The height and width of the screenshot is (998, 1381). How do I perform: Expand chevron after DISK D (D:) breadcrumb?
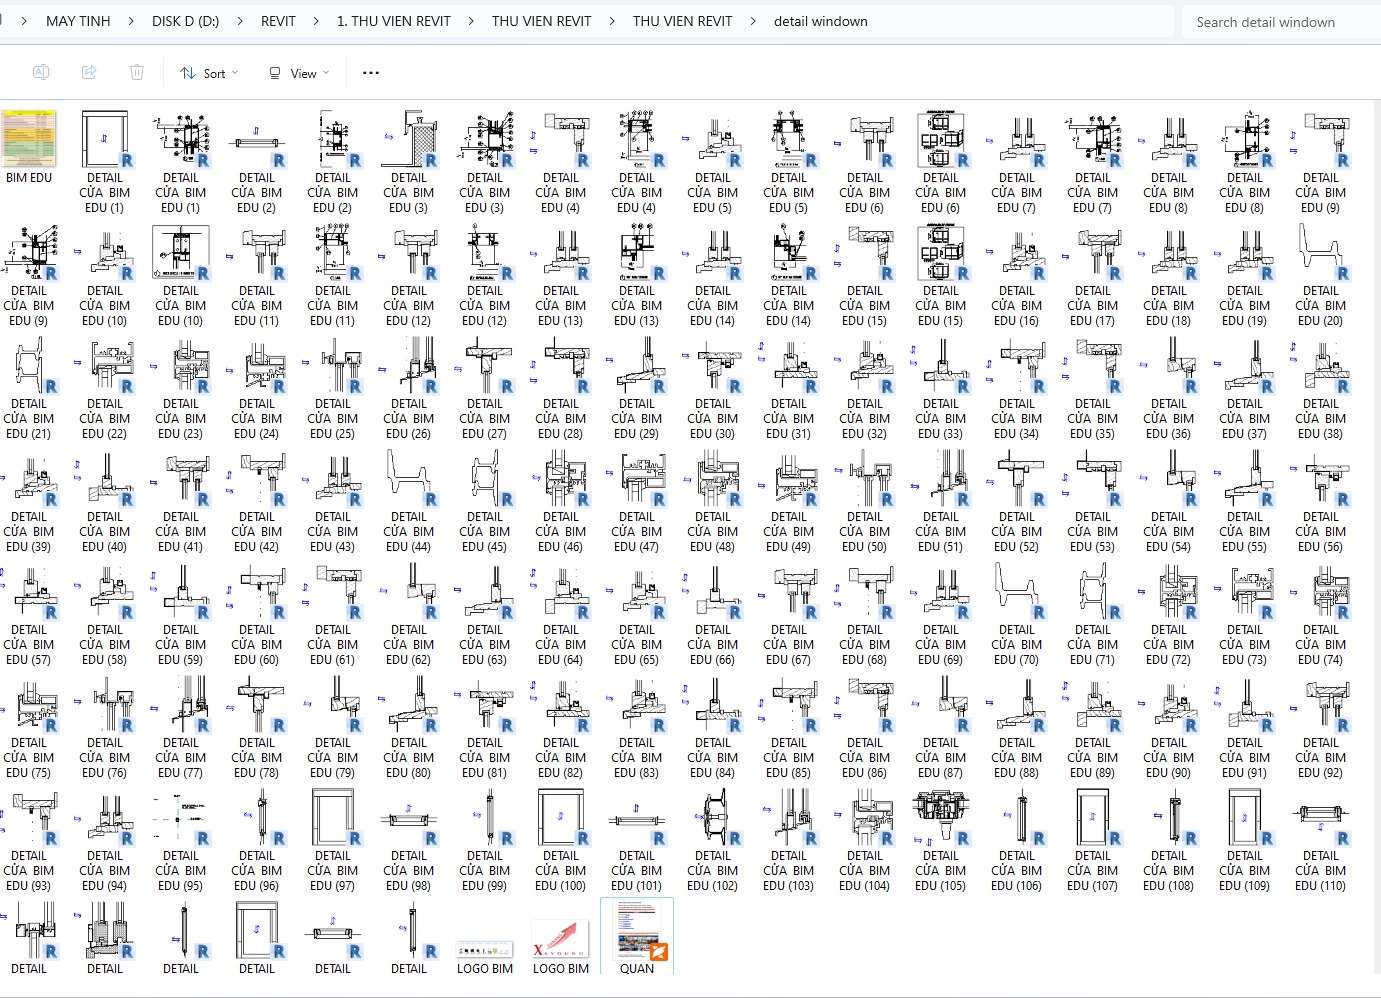(x=240, y=21)
